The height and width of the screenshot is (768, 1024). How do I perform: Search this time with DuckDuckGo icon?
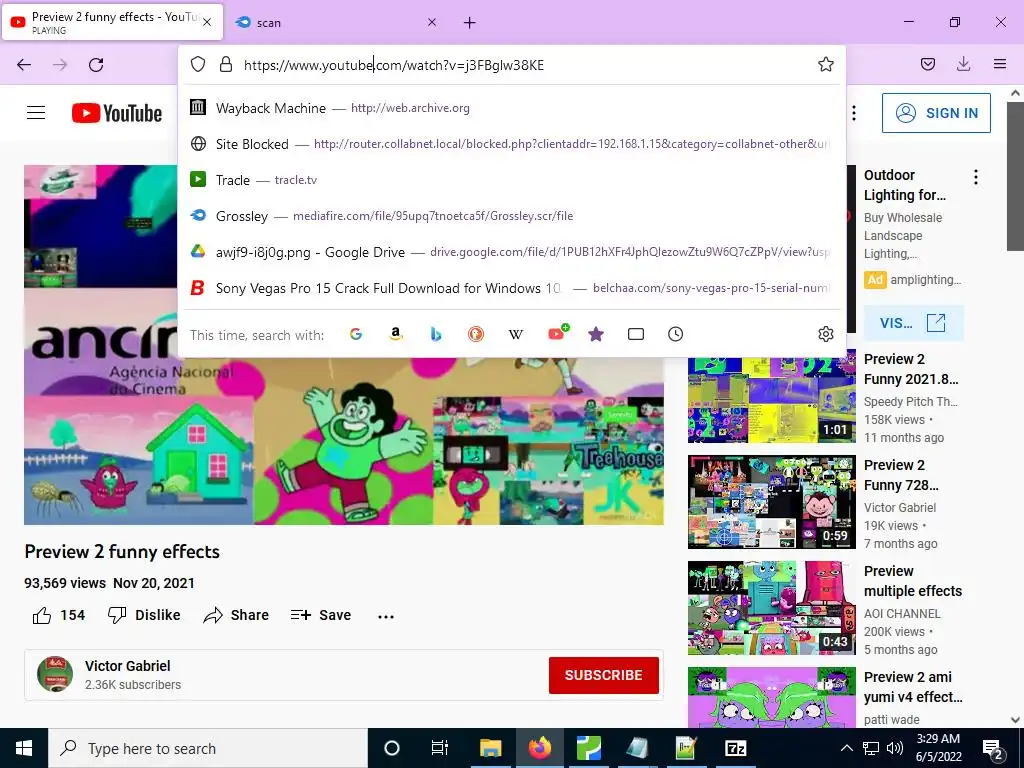pyautogui.click(x=475, y=334)
